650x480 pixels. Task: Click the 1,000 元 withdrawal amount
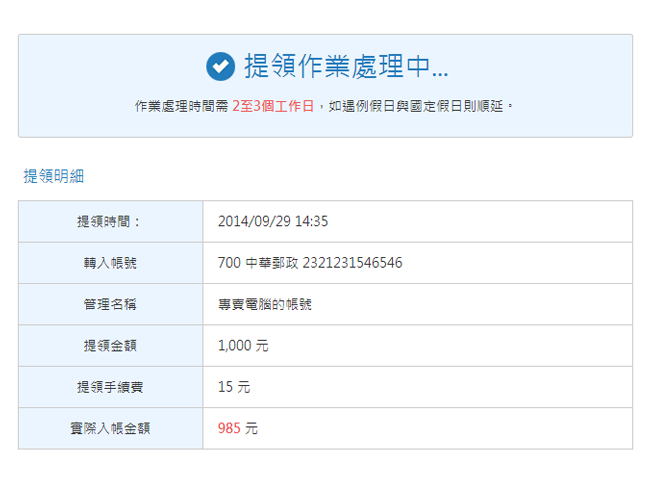243,346
